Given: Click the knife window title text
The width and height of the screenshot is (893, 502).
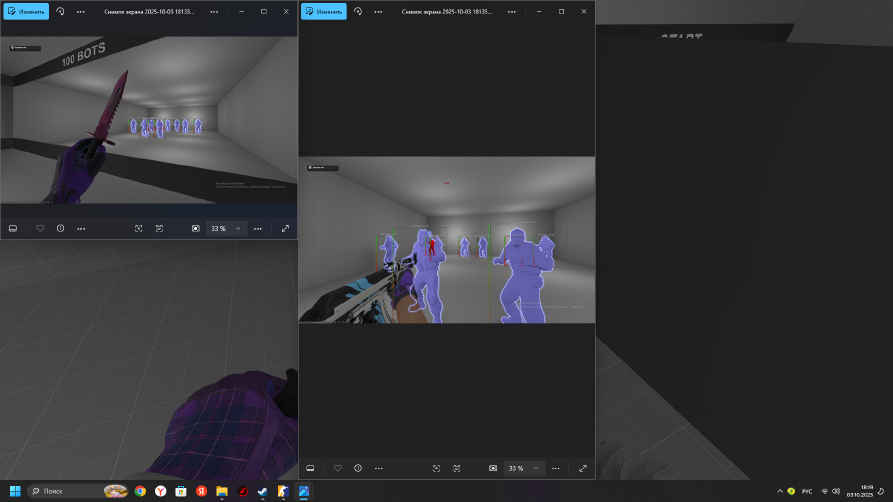Looking at the screenshot, I should pos(149,11).
